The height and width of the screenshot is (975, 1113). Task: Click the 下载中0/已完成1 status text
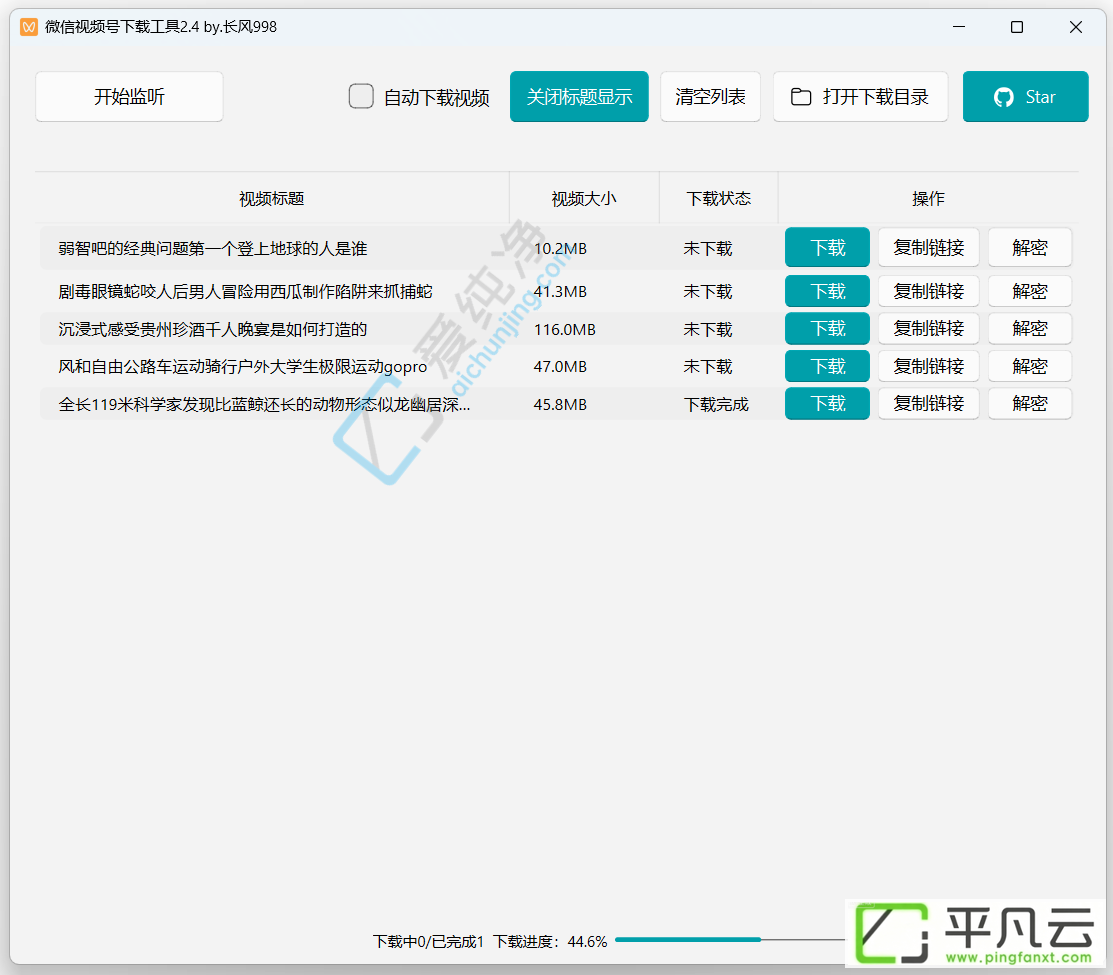428,942
